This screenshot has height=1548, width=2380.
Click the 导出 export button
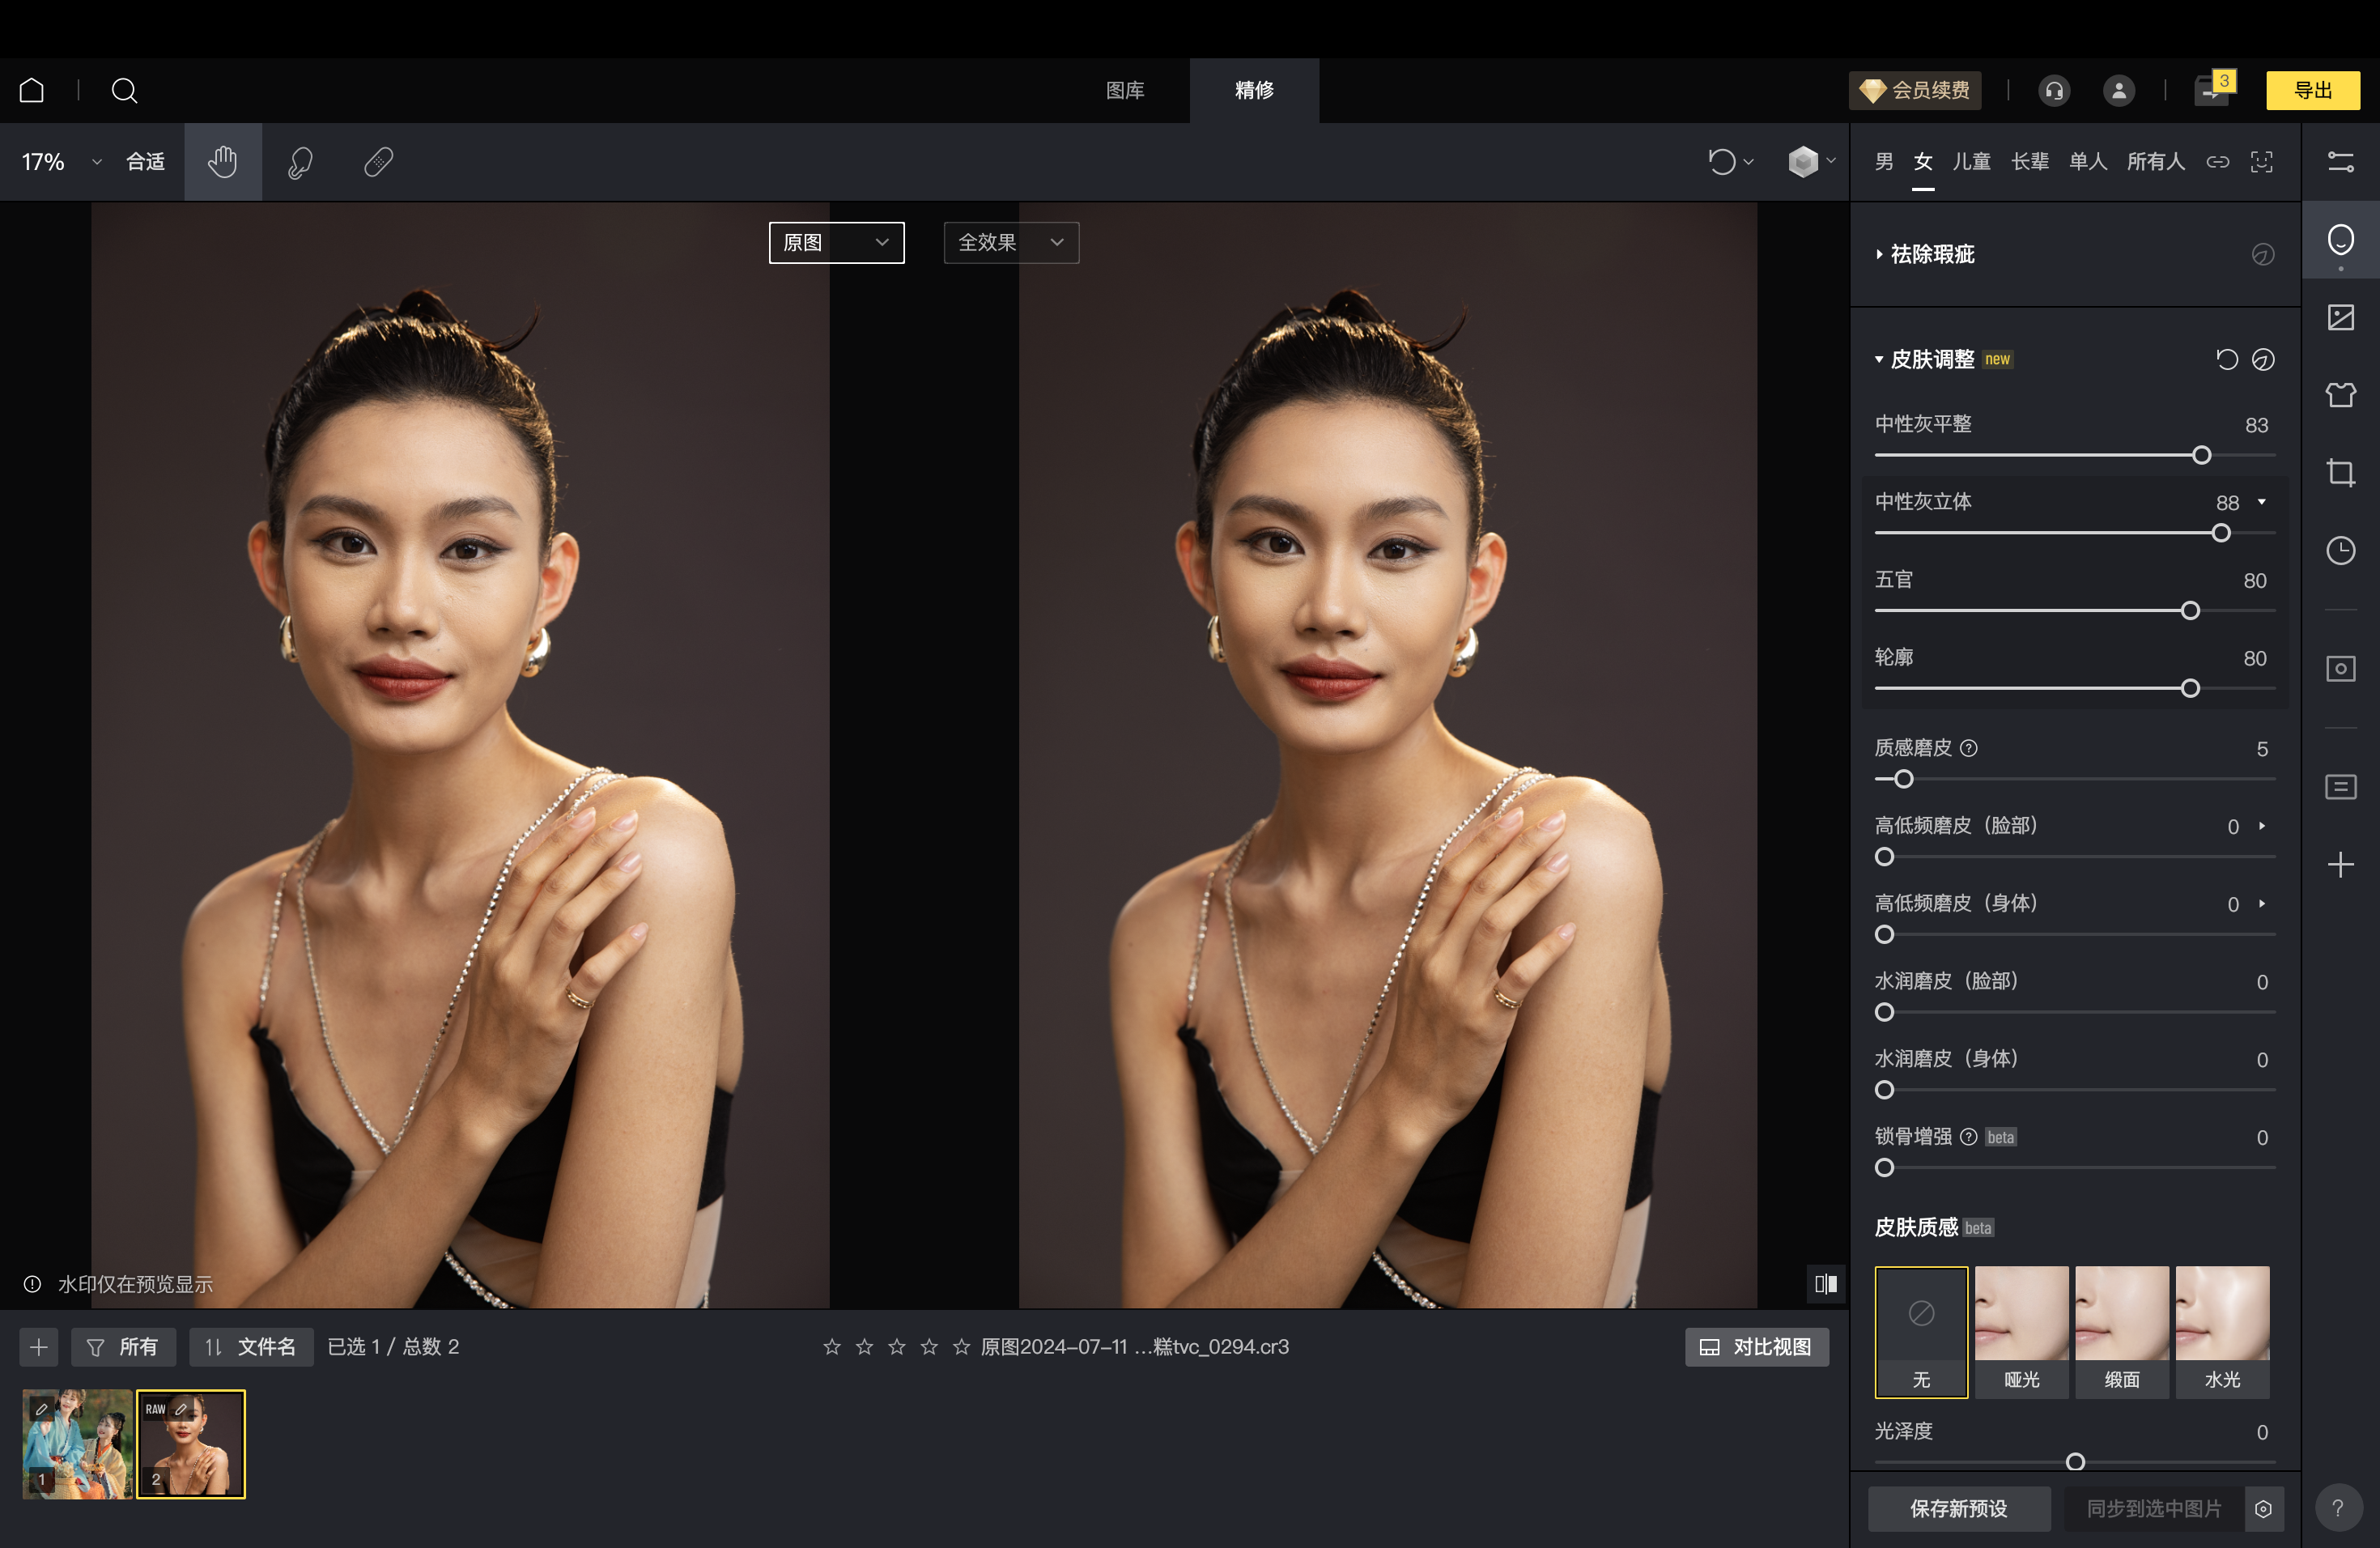click(2312, 90)
